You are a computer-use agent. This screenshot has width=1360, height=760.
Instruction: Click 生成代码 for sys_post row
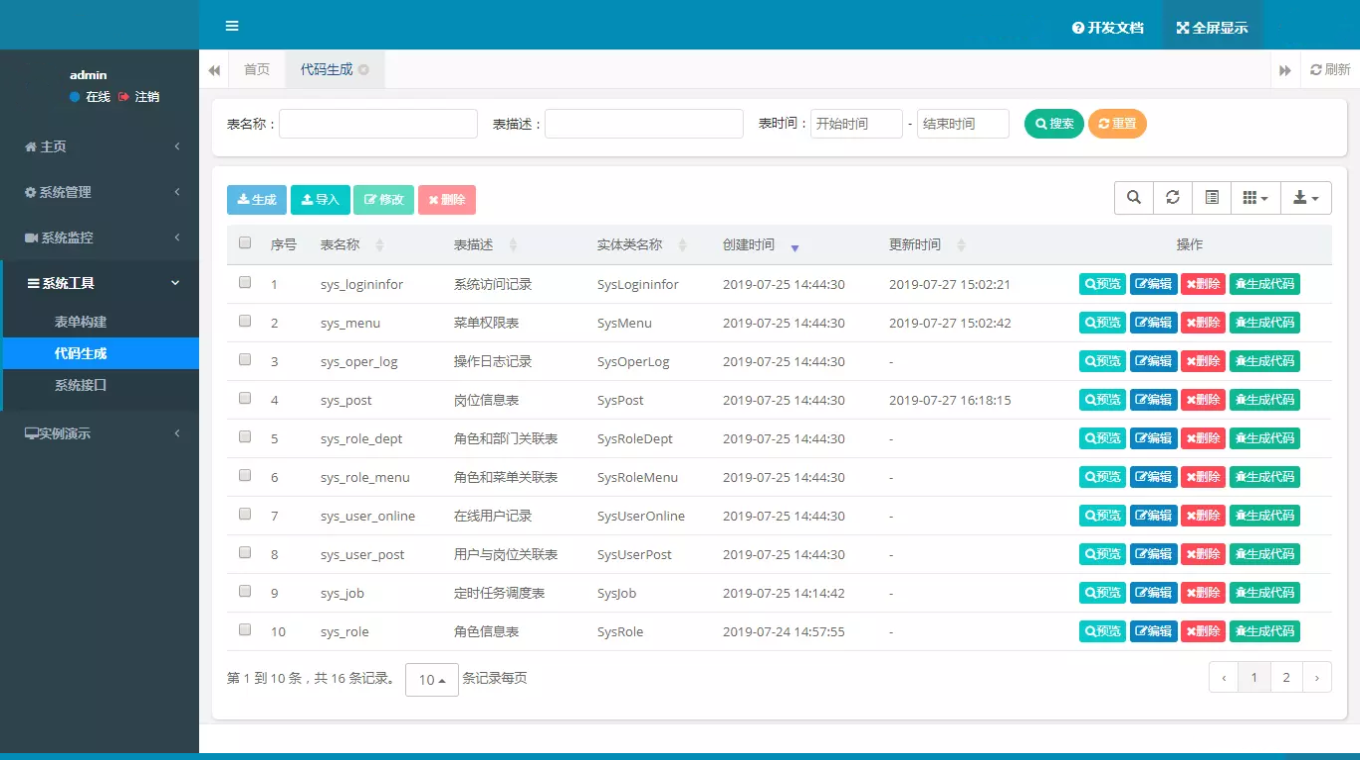[1265, 399]
